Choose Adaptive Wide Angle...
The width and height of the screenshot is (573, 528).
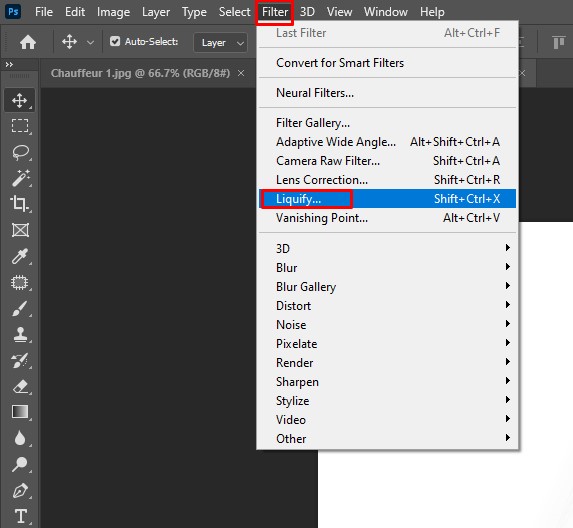click(x=387, y=142)
